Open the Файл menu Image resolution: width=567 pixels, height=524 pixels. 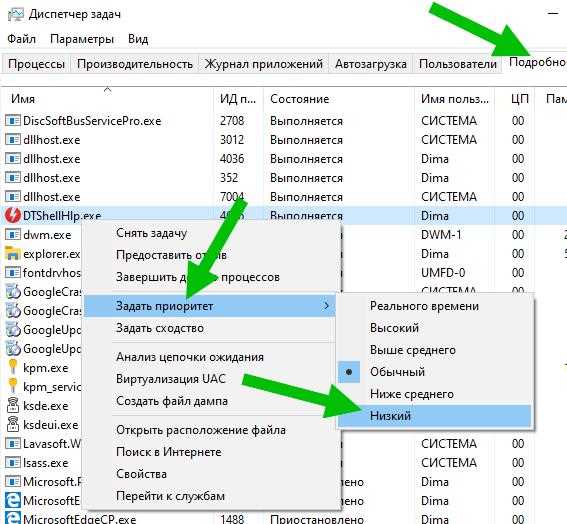[x=21, y=39]
